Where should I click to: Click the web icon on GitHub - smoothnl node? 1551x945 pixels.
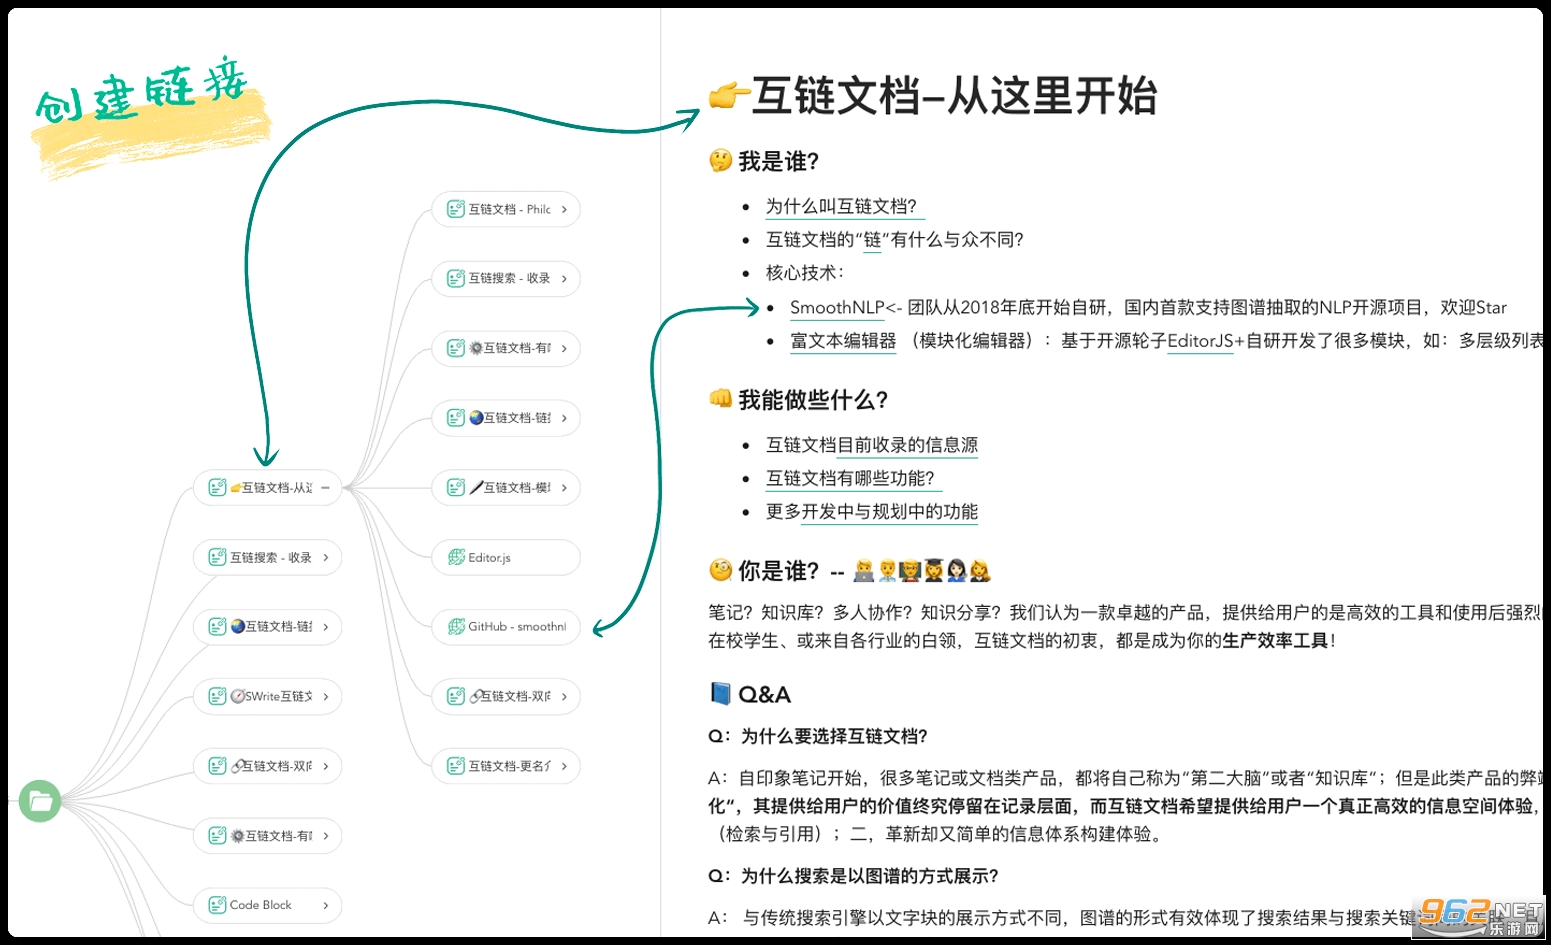456,627
